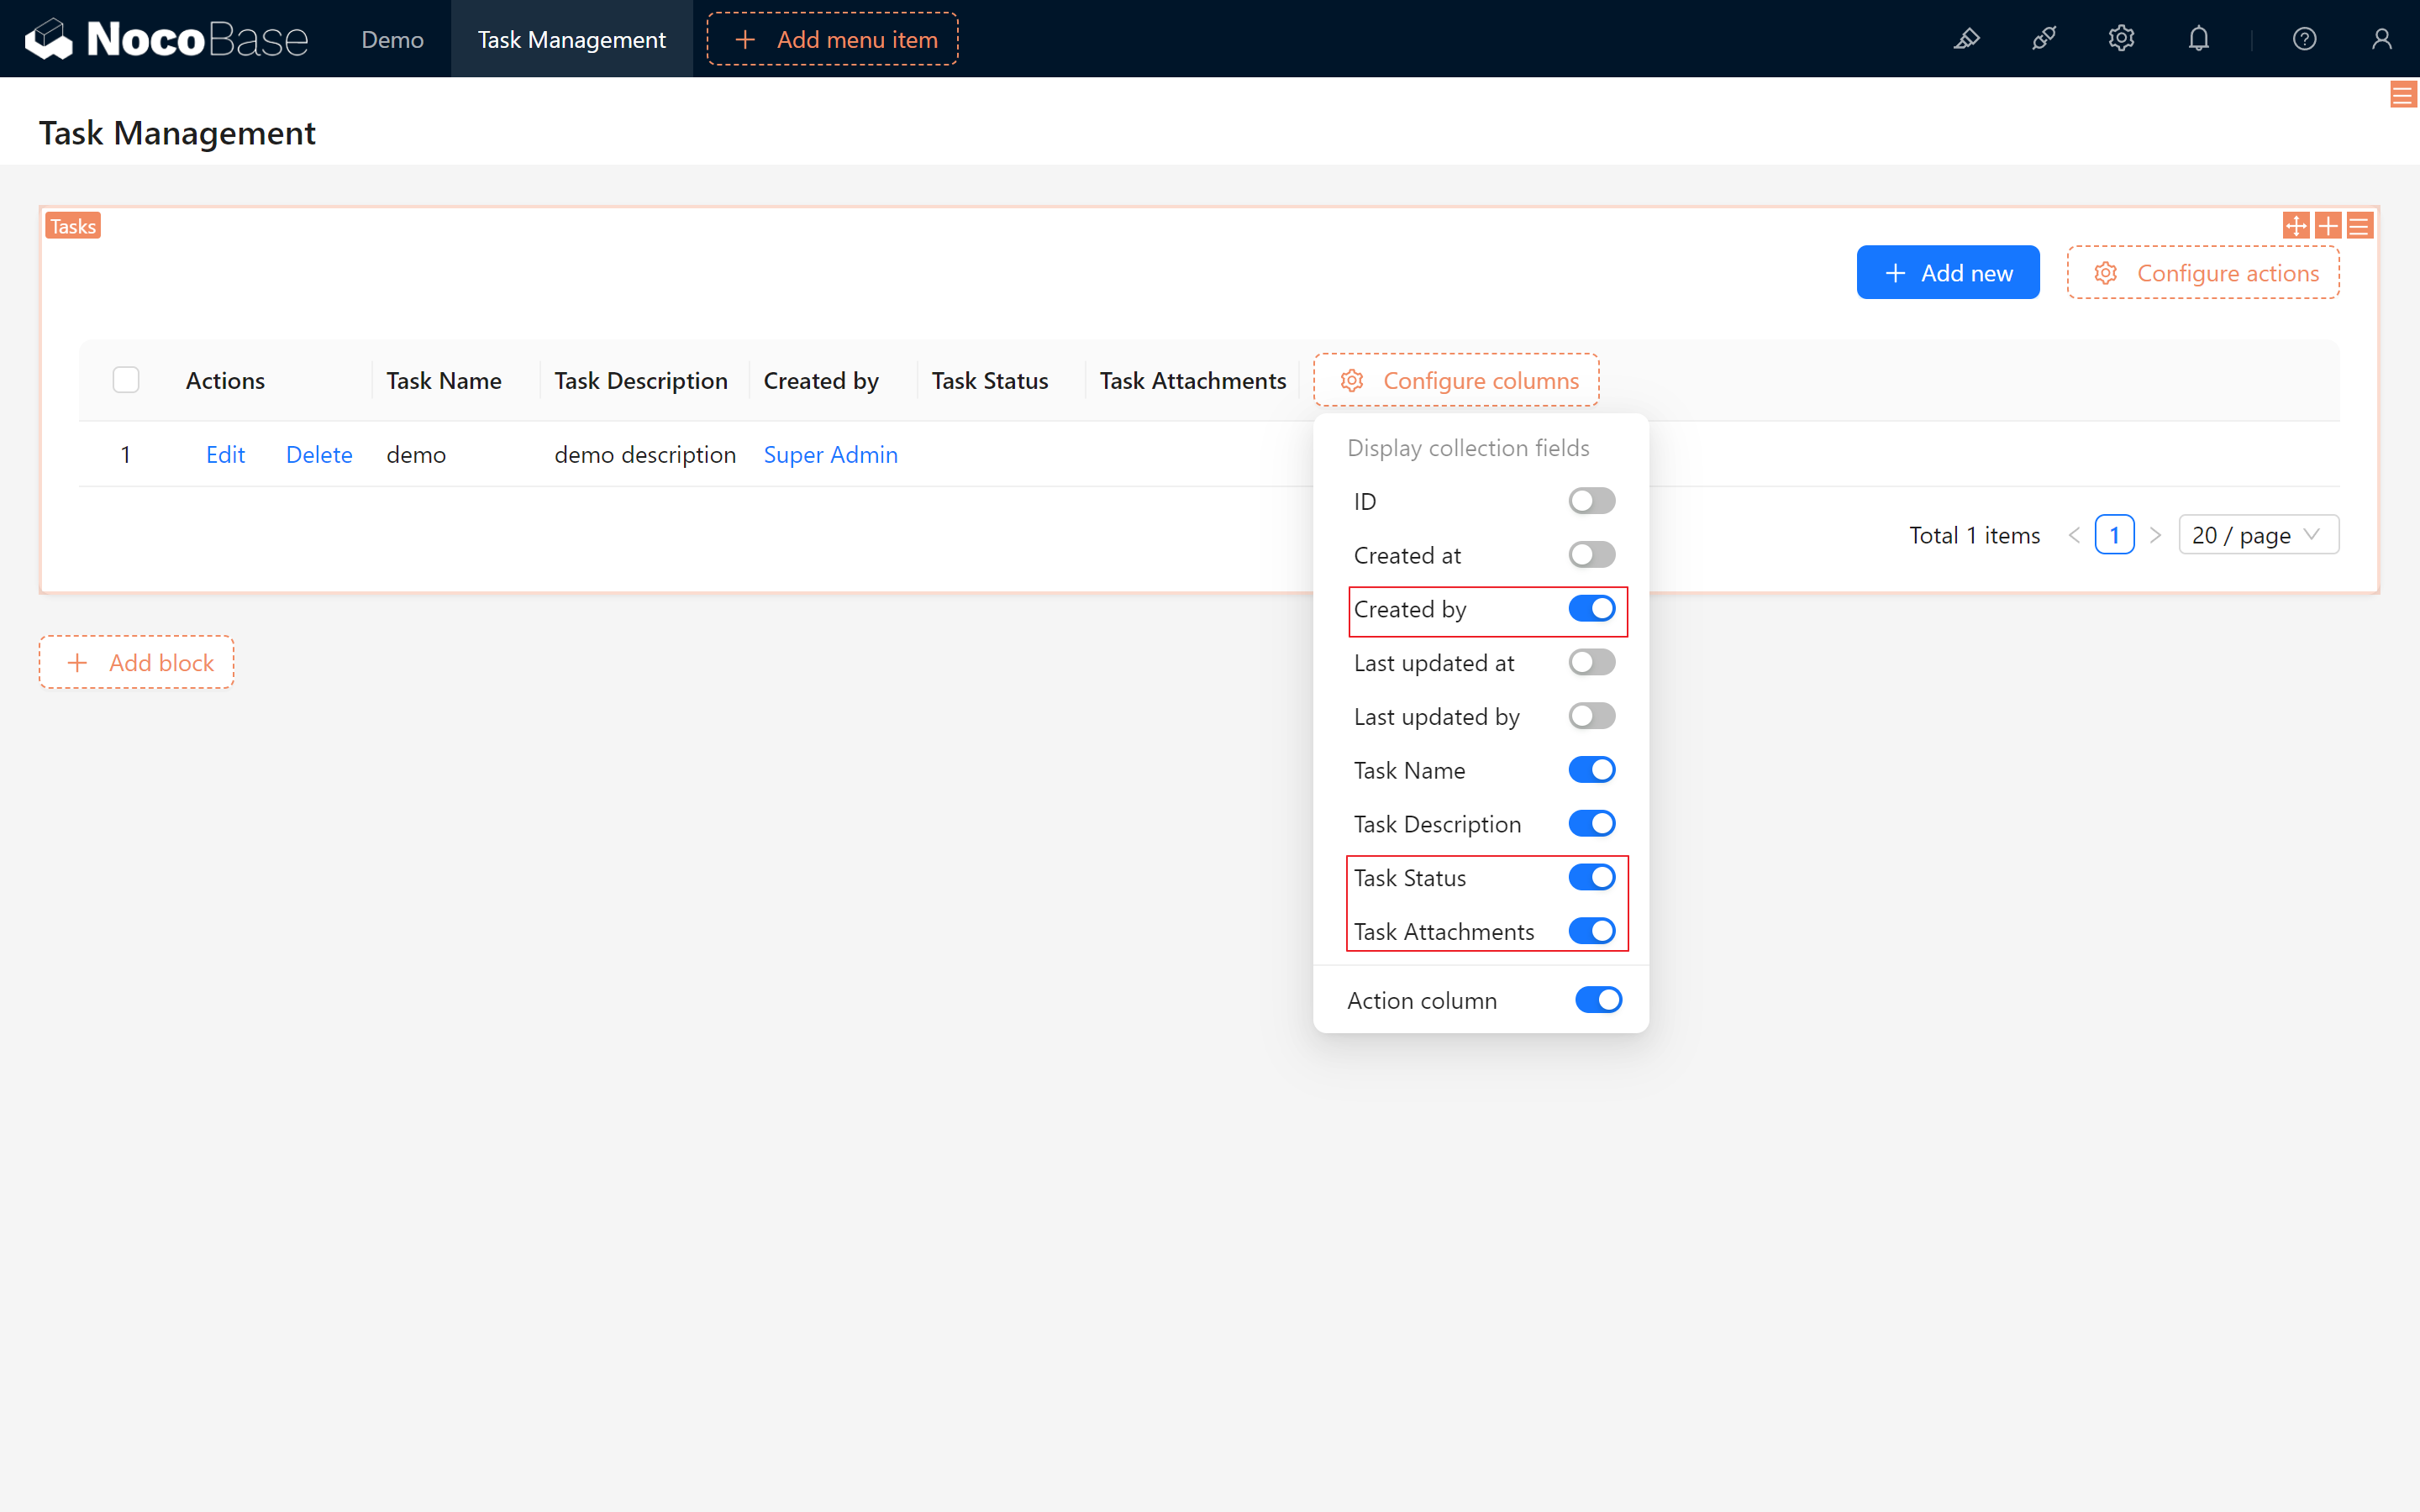Click 'demo description' cell
This screenshot has height=1512, width=2420.
coord(645,454)
